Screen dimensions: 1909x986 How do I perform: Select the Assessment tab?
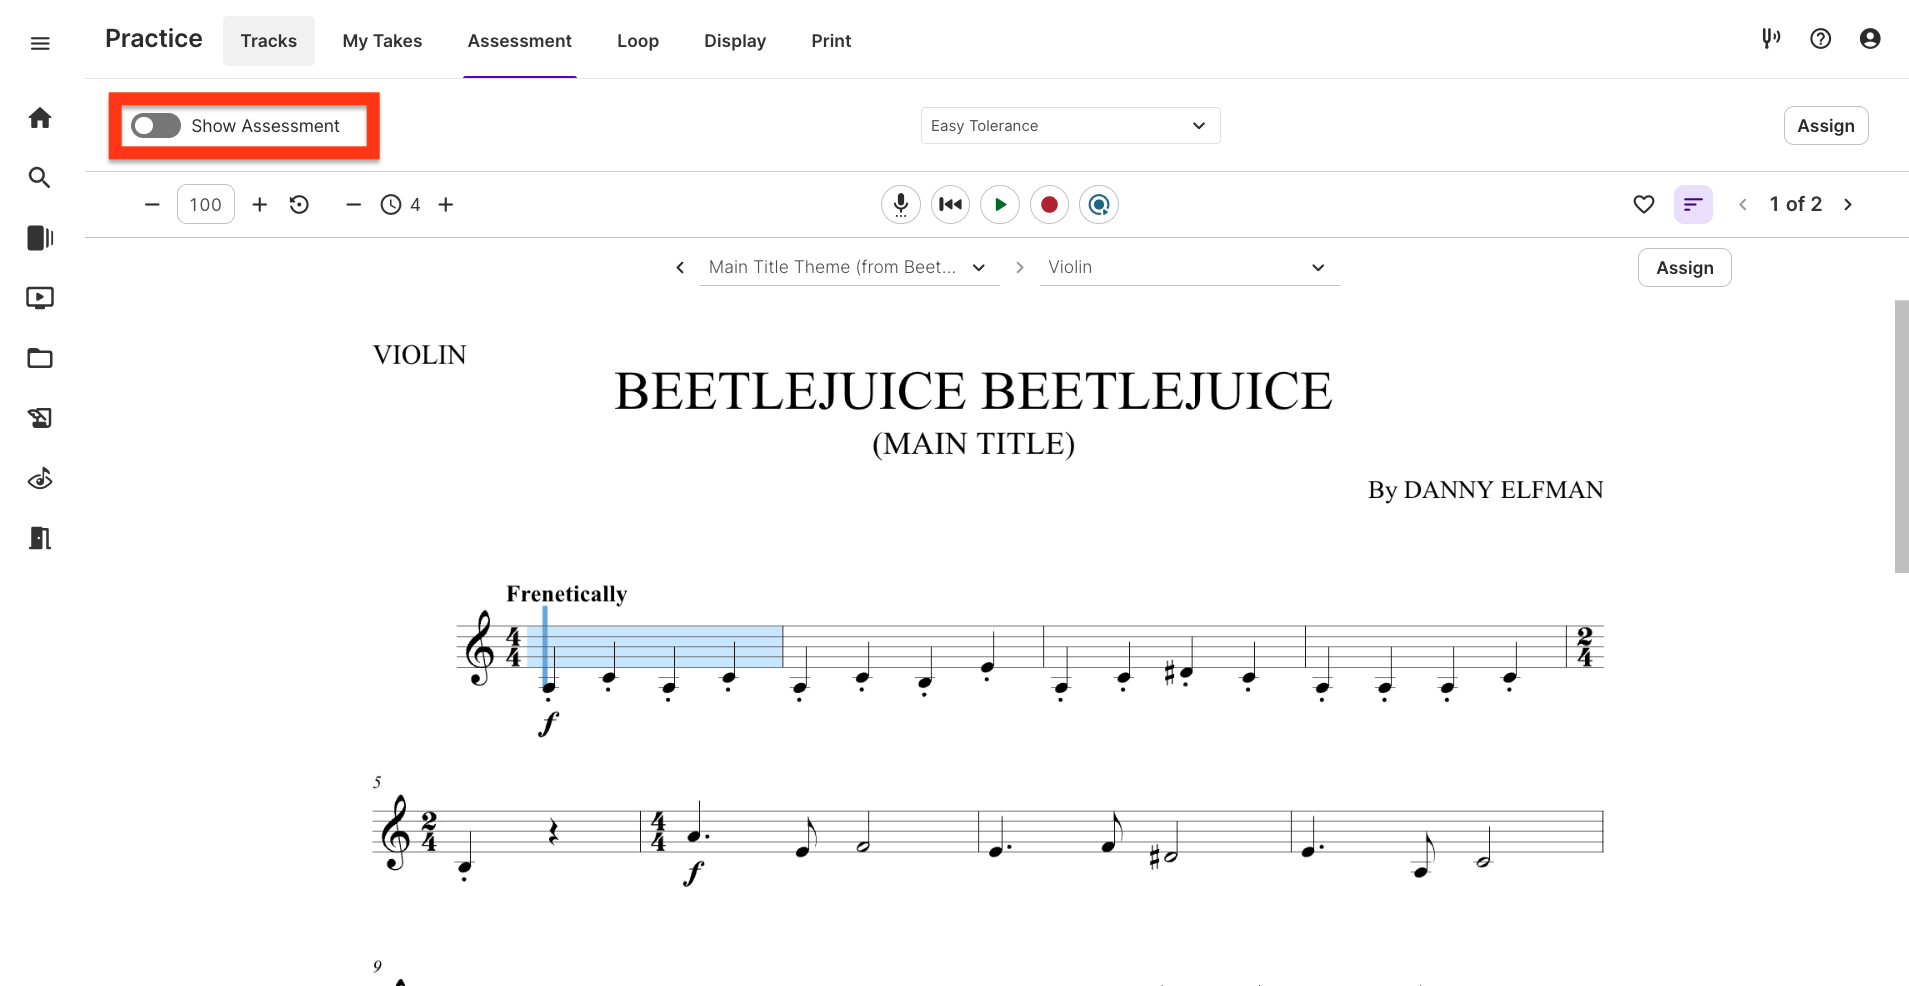pyautogui.click(x=520, y=41)
